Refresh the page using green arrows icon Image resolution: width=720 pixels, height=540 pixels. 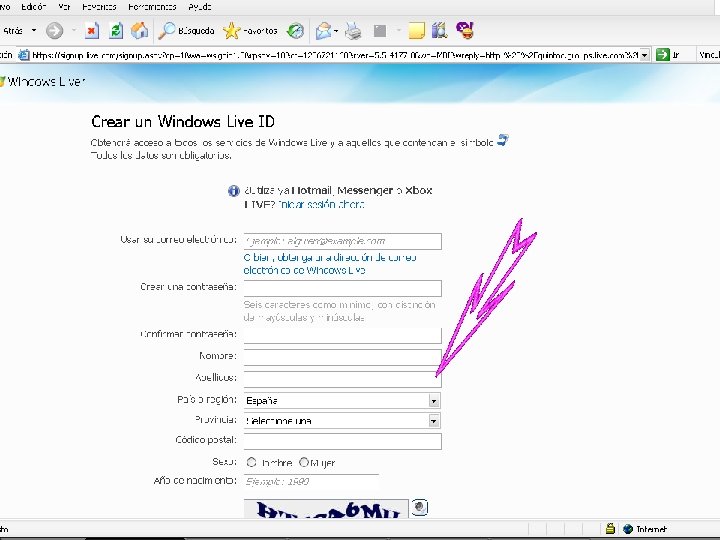pos(116,31)
